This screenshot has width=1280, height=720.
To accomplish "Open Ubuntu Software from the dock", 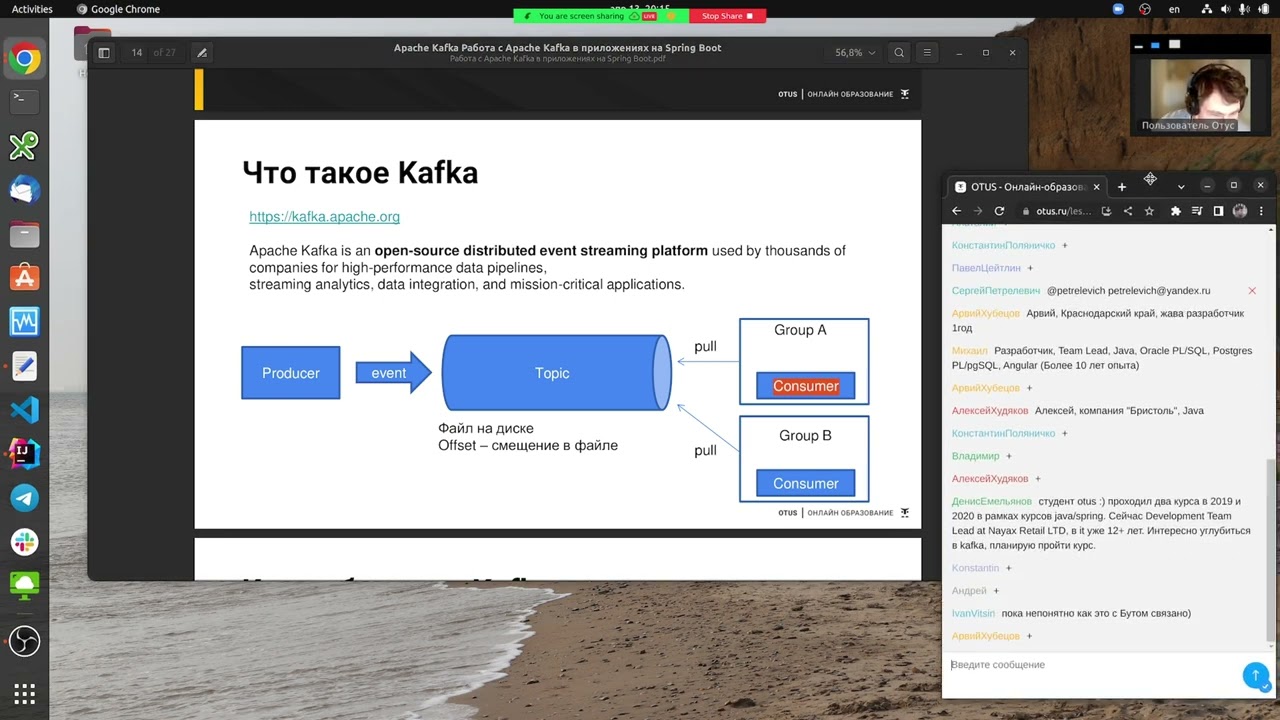I will click(24, 278).
